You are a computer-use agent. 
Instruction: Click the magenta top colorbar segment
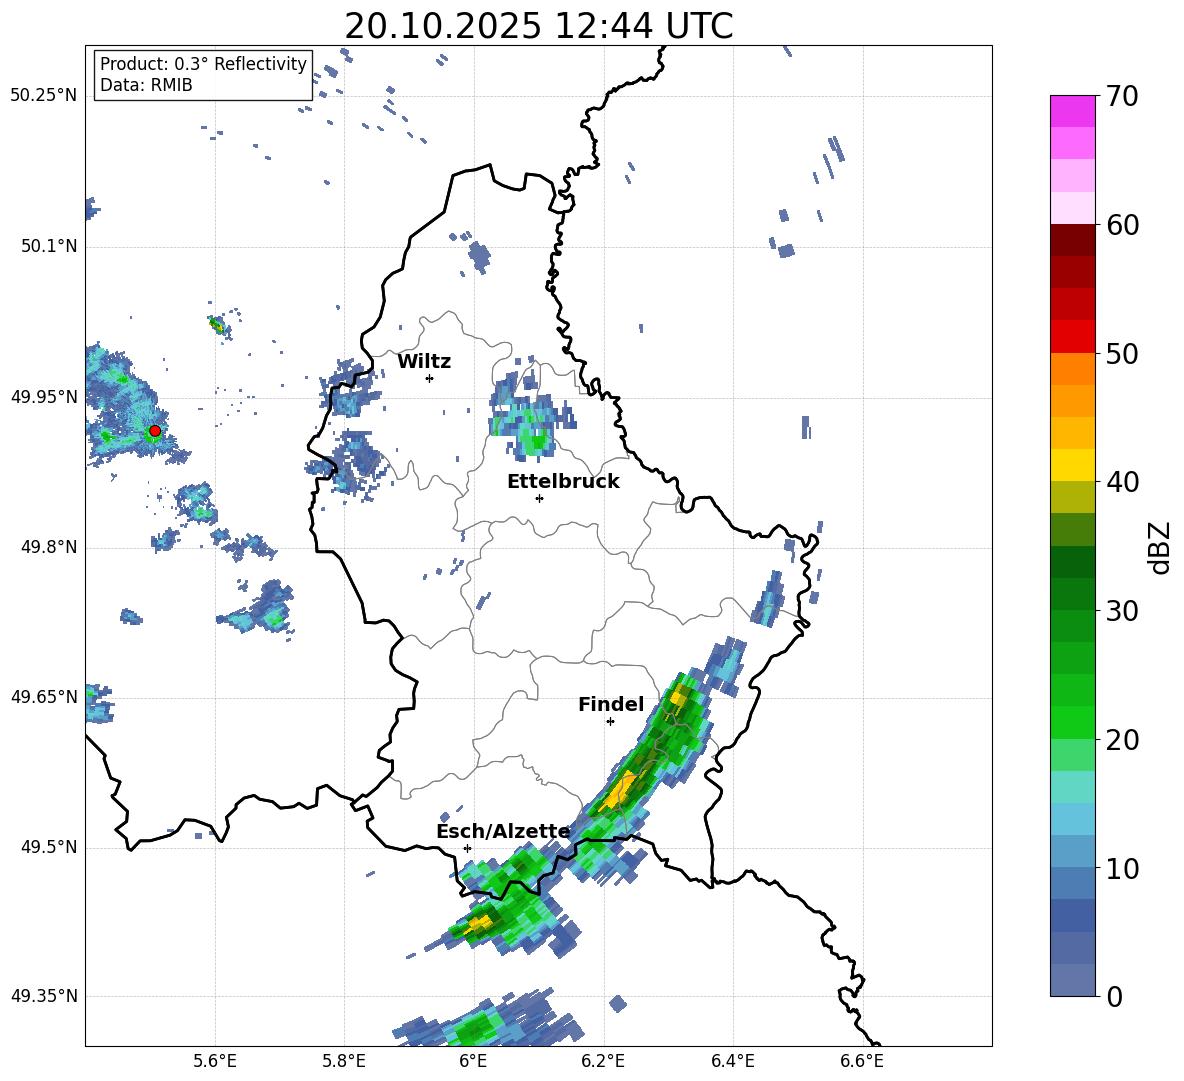(x=1072, y=111)
